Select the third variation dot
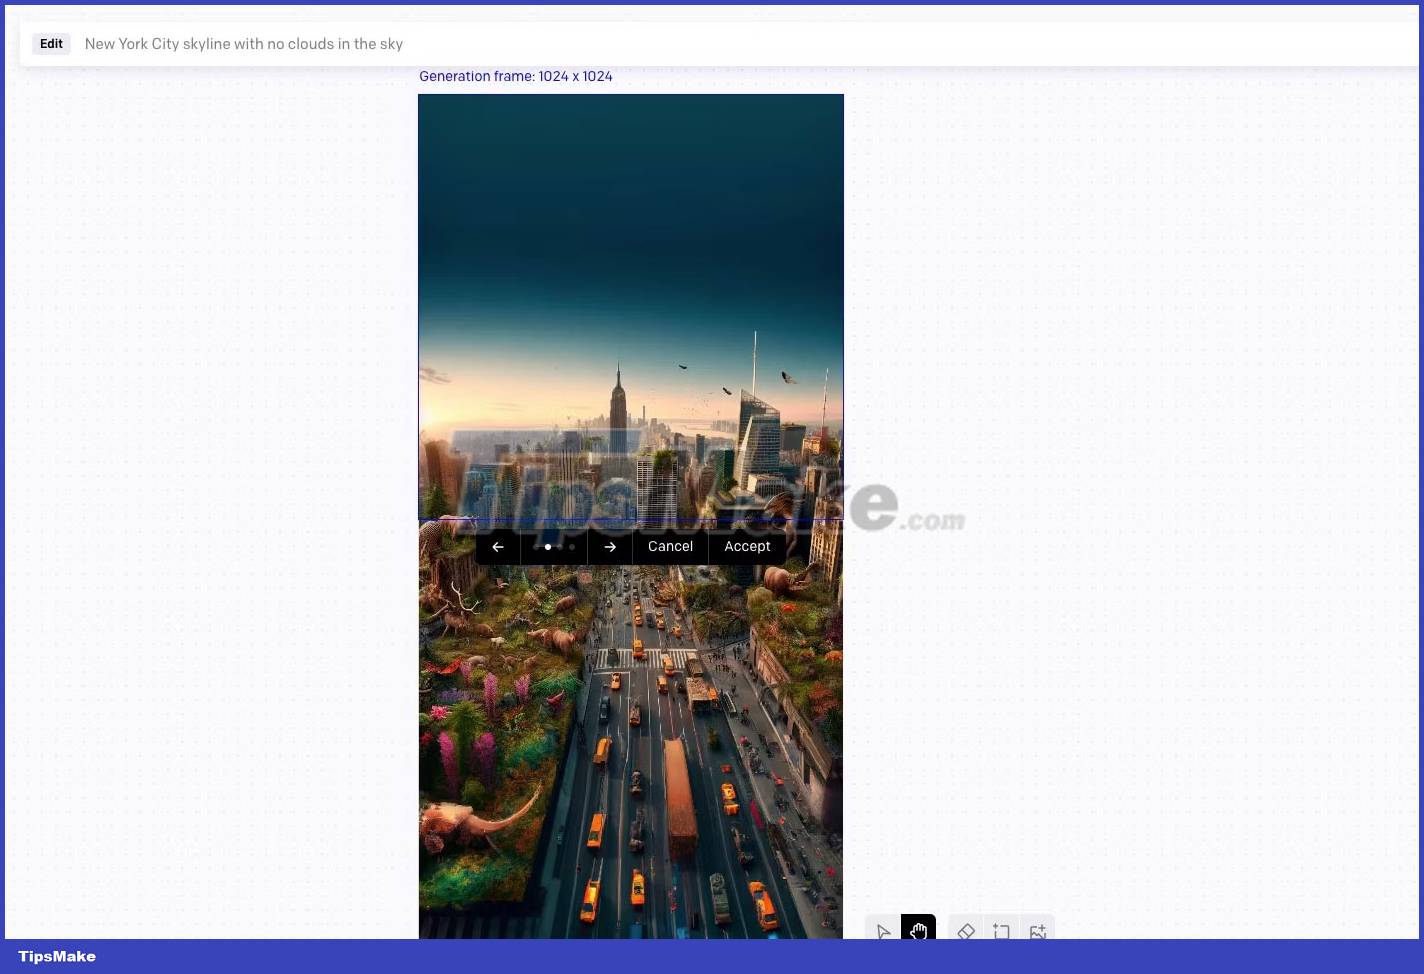 559,547
